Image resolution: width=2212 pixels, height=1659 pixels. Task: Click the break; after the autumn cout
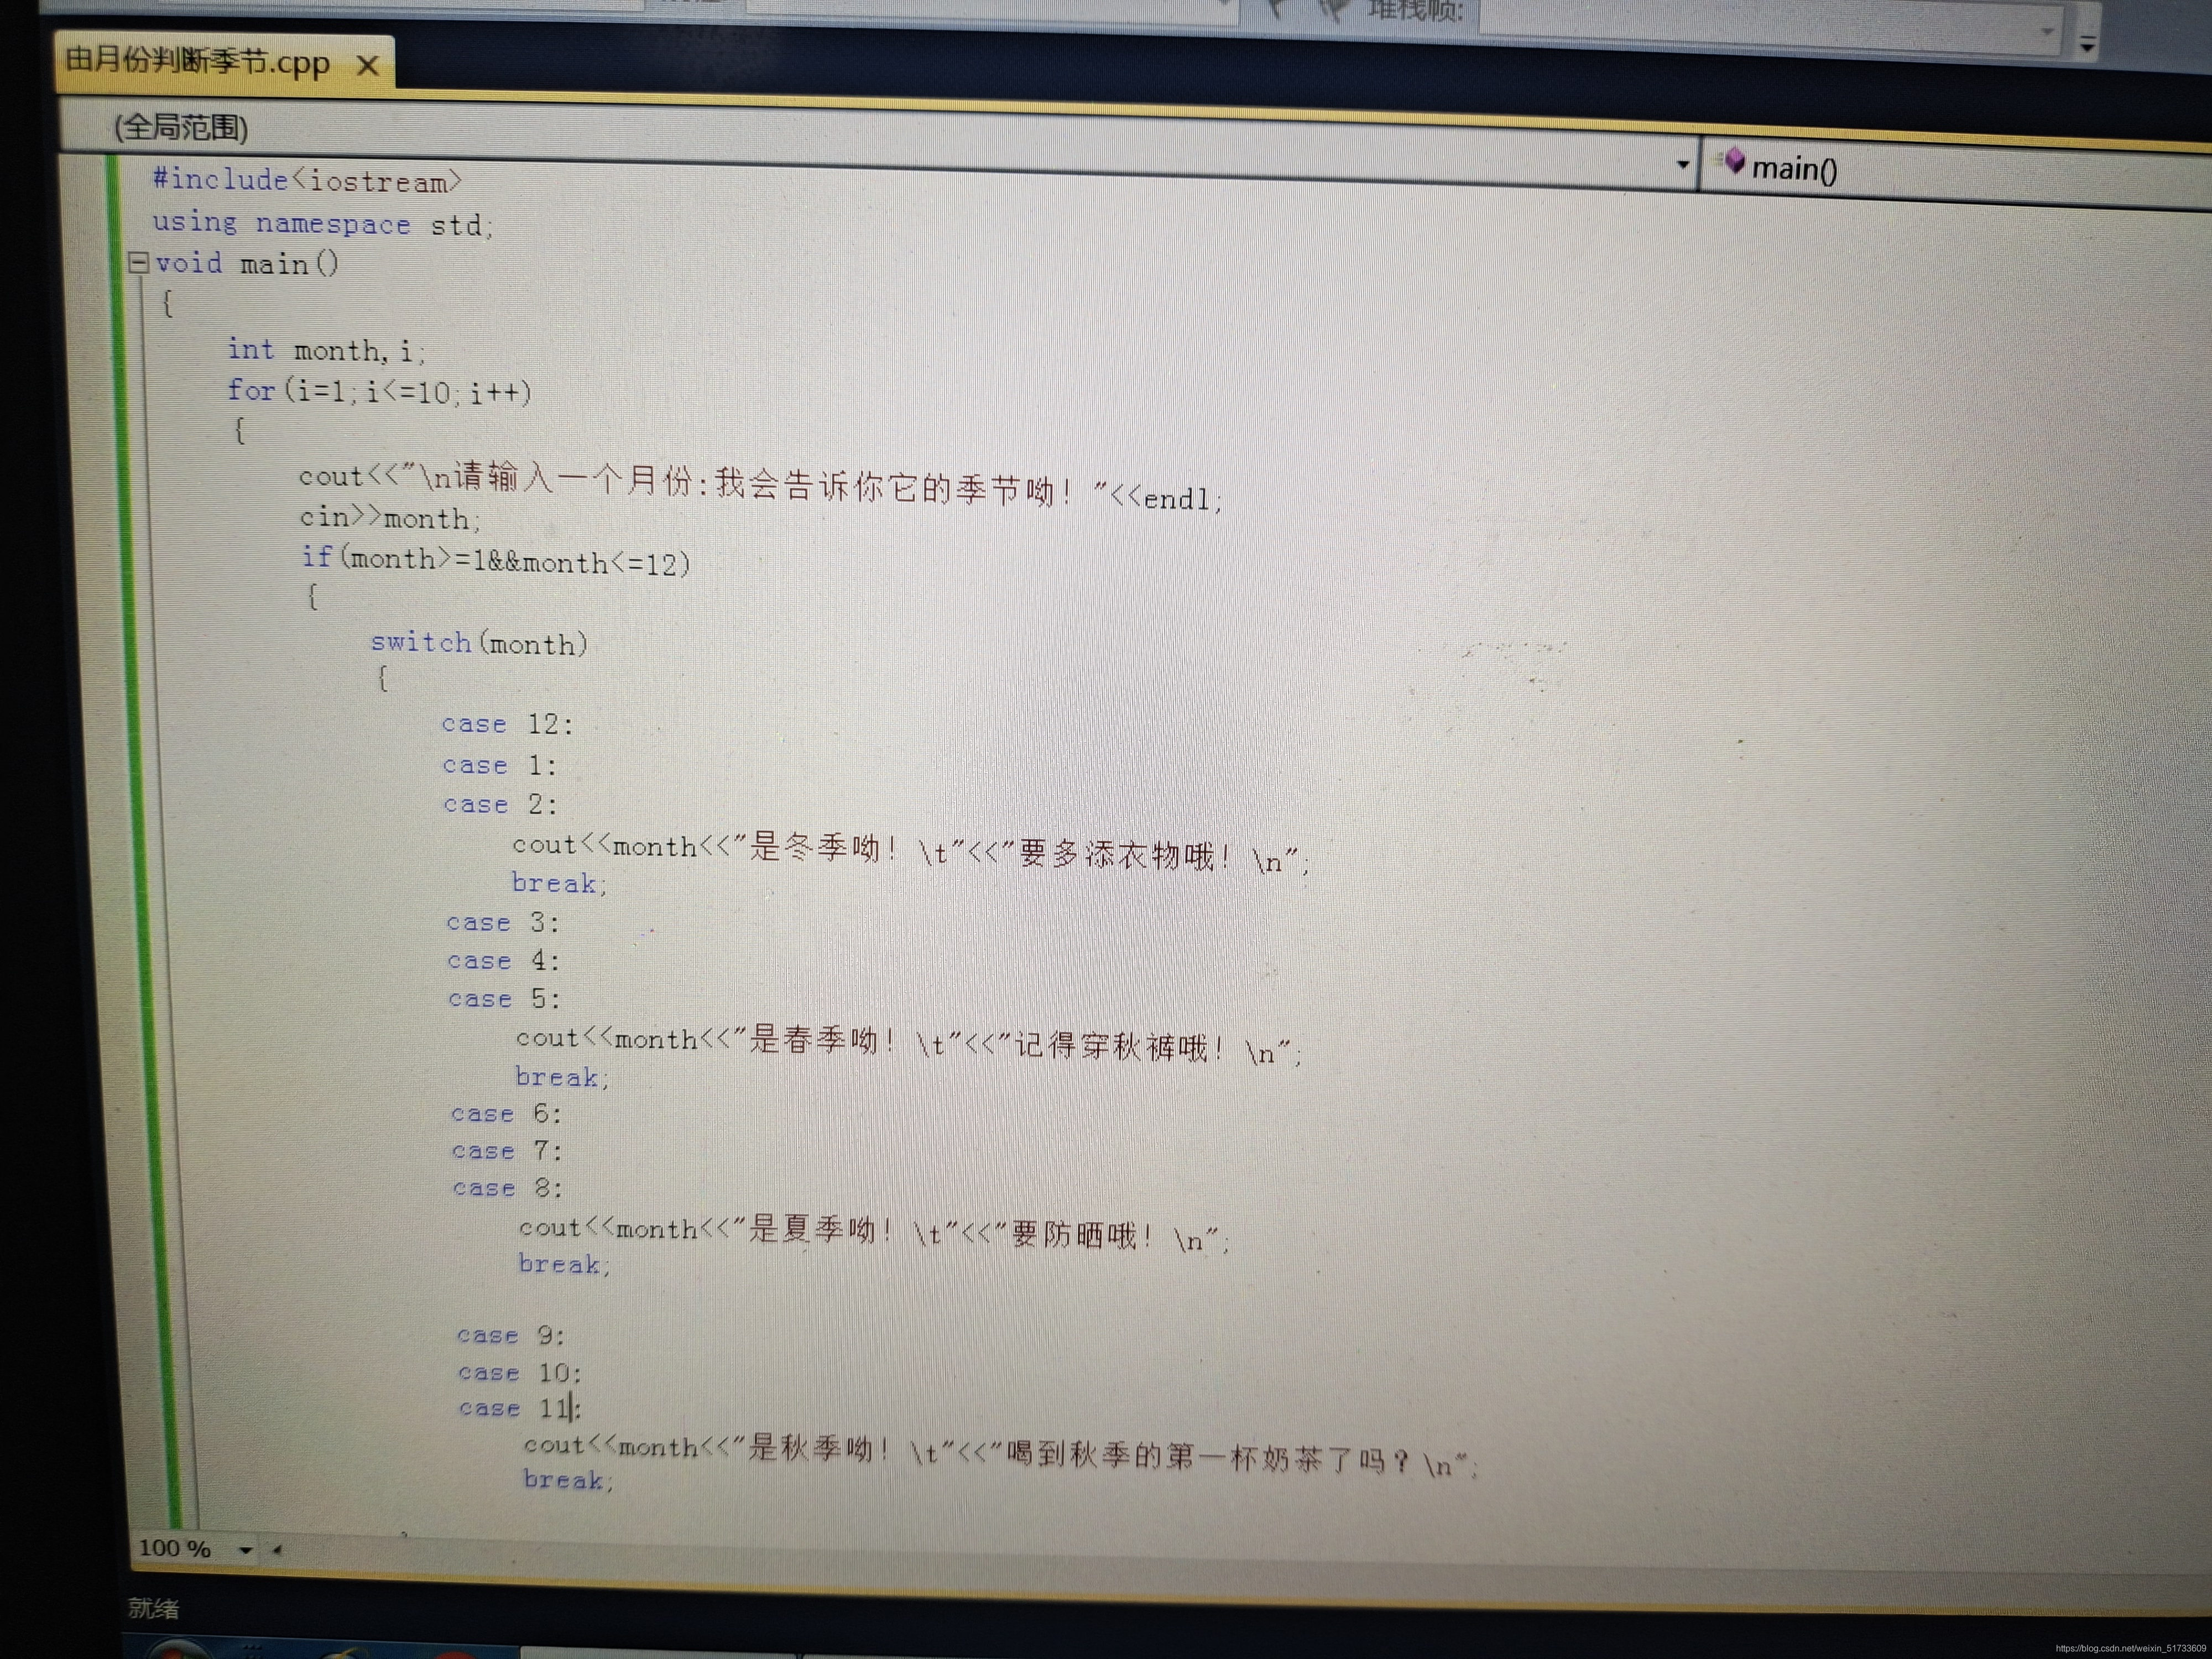click(x=569, y=1480)
